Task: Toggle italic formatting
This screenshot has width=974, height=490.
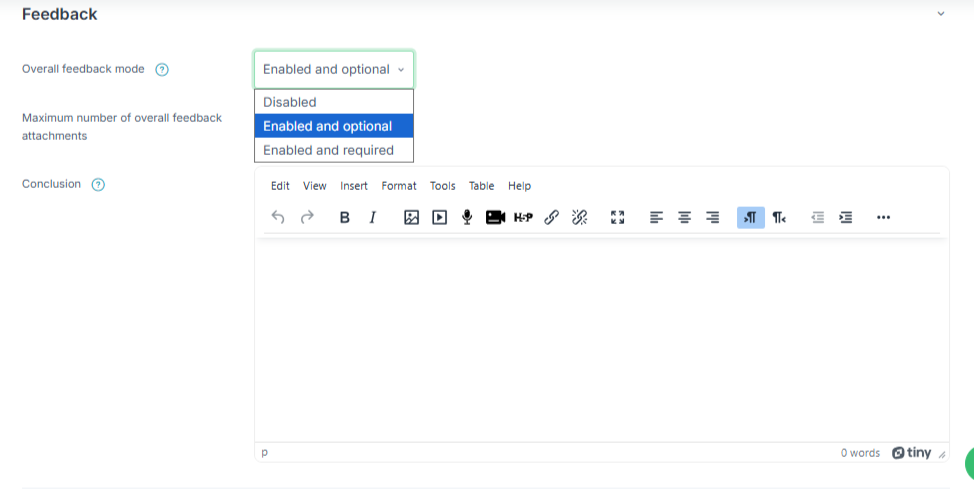Action: coord(373,217)
